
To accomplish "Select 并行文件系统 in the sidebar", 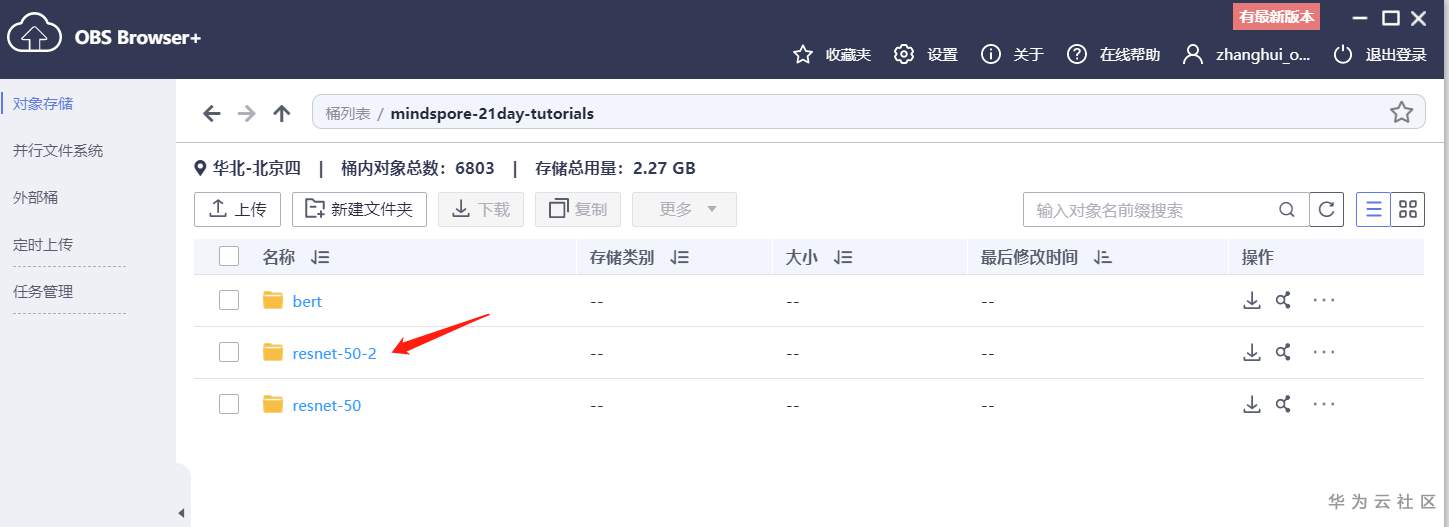I will tap(58, 151).
